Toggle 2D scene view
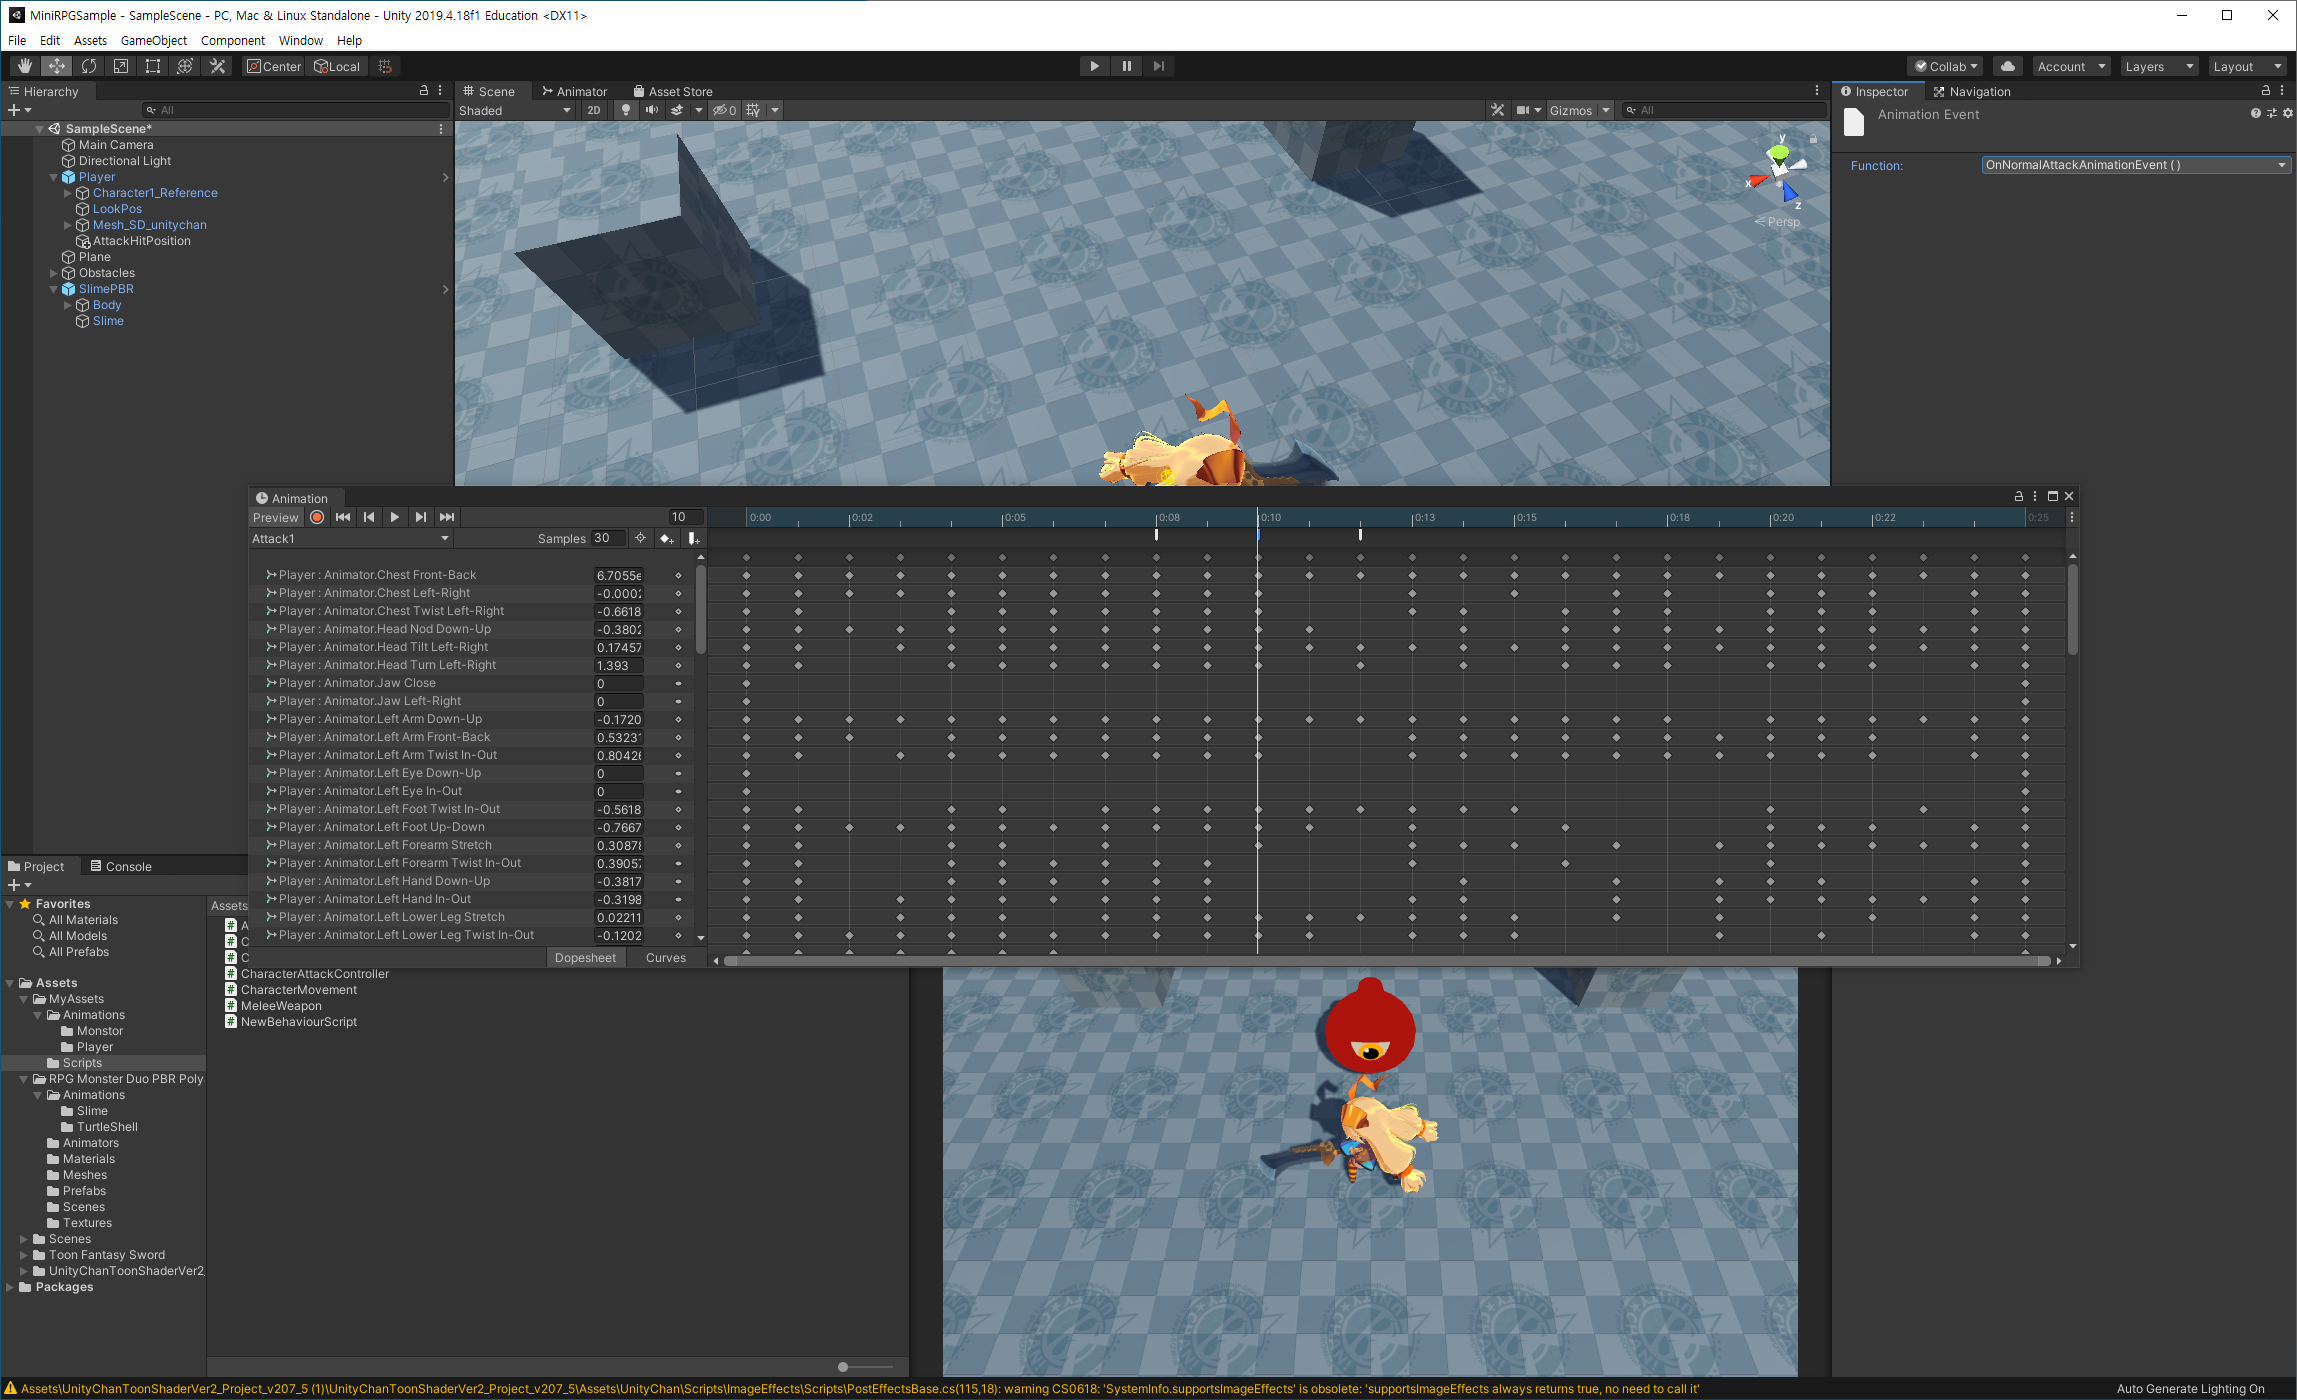This screenshot has height=1400, width=2297. (594, 110)
